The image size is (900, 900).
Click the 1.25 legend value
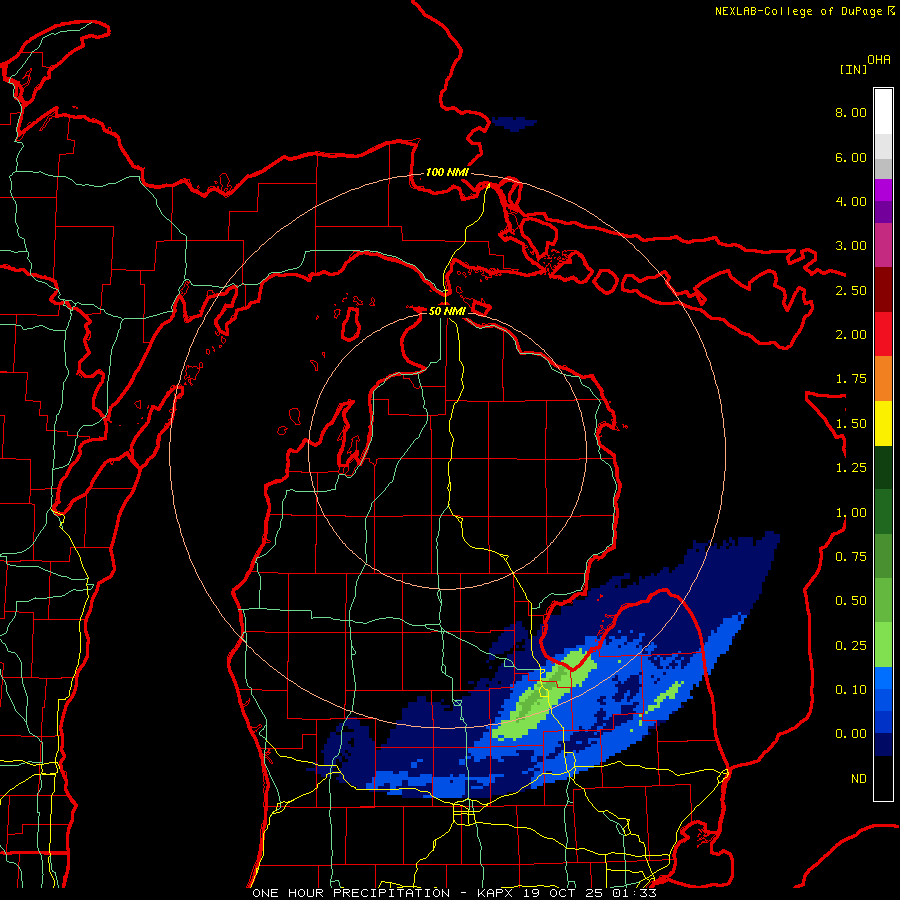851,468
